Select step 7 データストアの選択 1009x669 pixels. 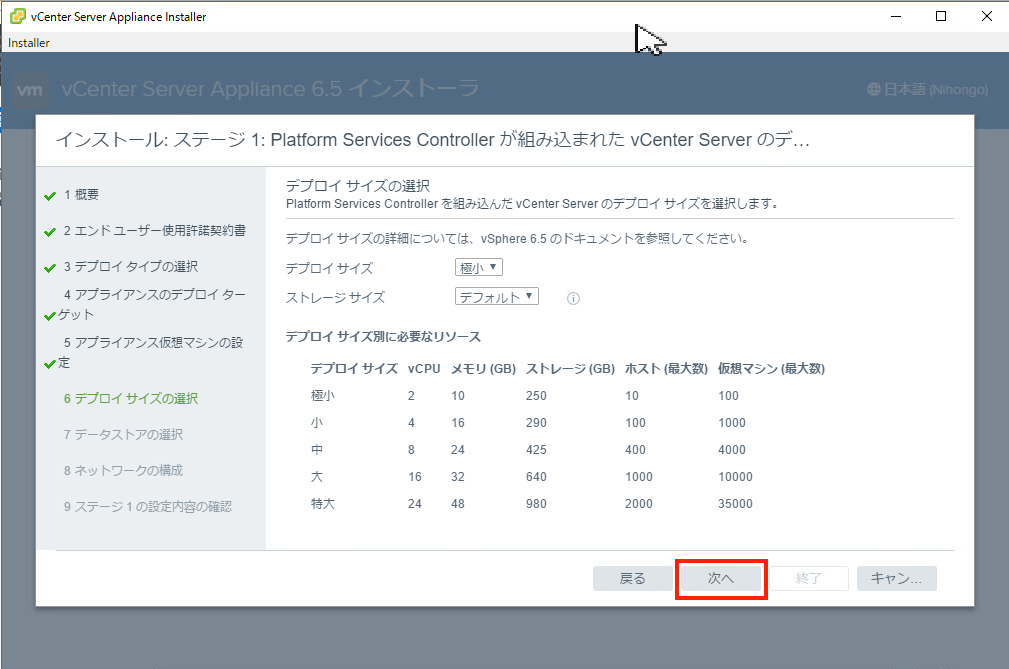pos(123,434)
